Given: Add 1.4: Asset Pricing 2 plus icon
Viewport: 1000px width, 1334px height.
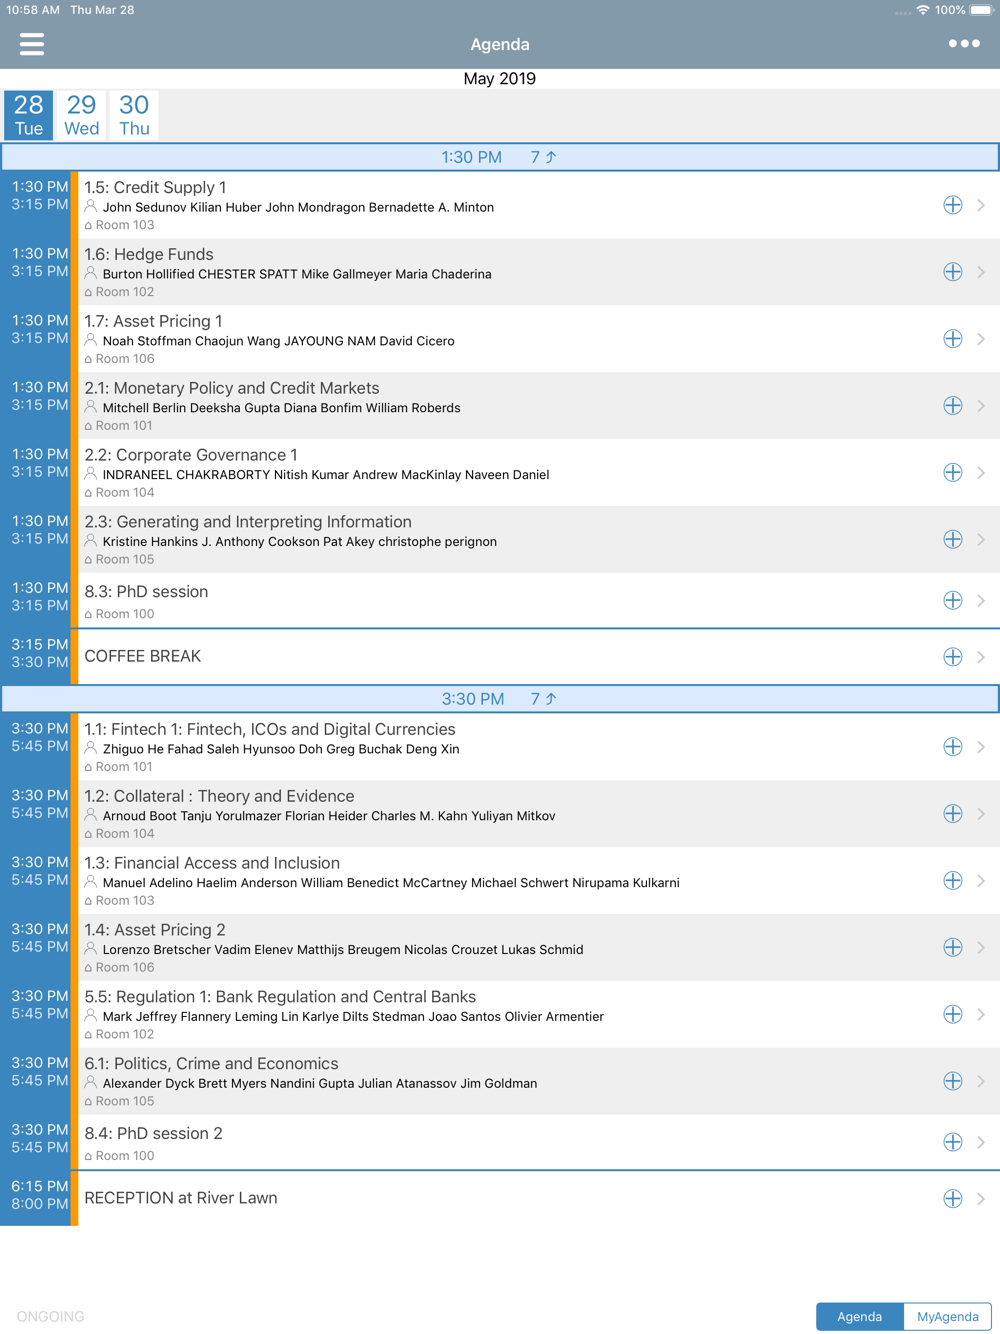Looking at the screenshot, I should (x=953, y=947).
